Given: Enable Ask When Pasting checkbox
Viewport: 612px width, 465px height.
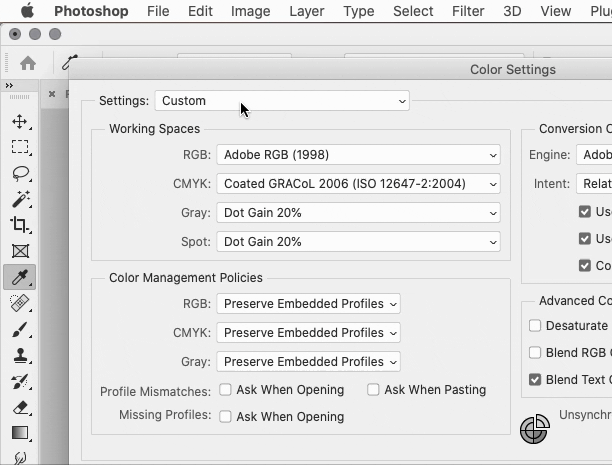Looking at the screenshot, I should click(374, 390).
